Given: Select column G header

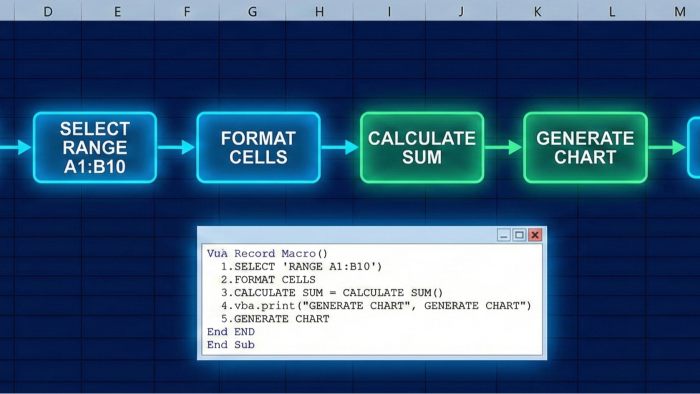Looking at the screenshot, I should click(x=252, y=12).
